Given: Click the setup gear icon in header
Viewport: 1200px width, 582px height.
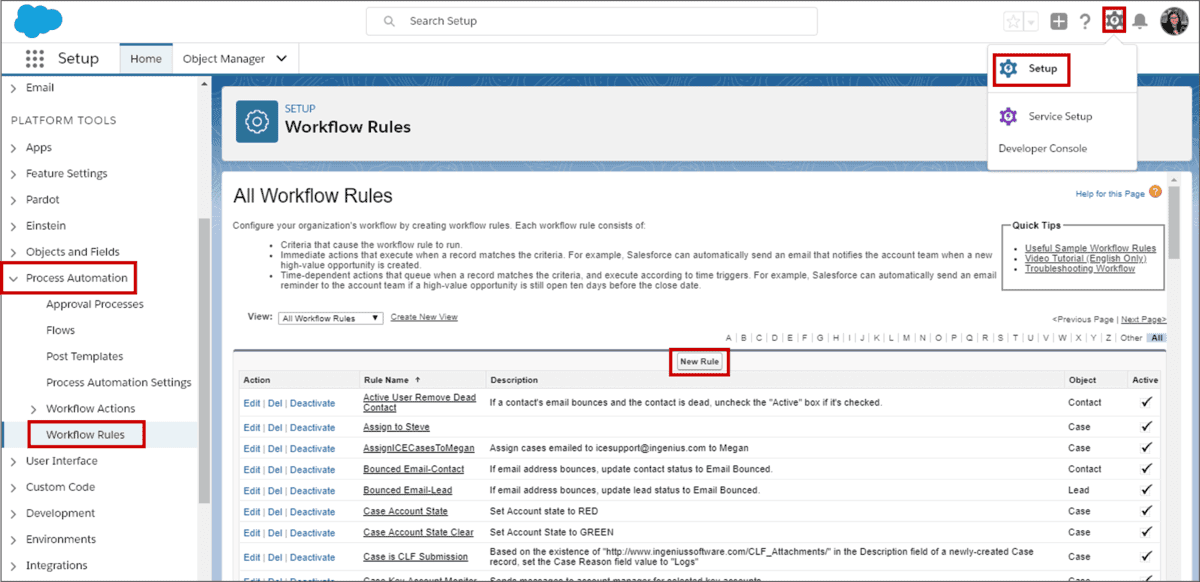Looking at the screenshot, I should point(1114,21).
